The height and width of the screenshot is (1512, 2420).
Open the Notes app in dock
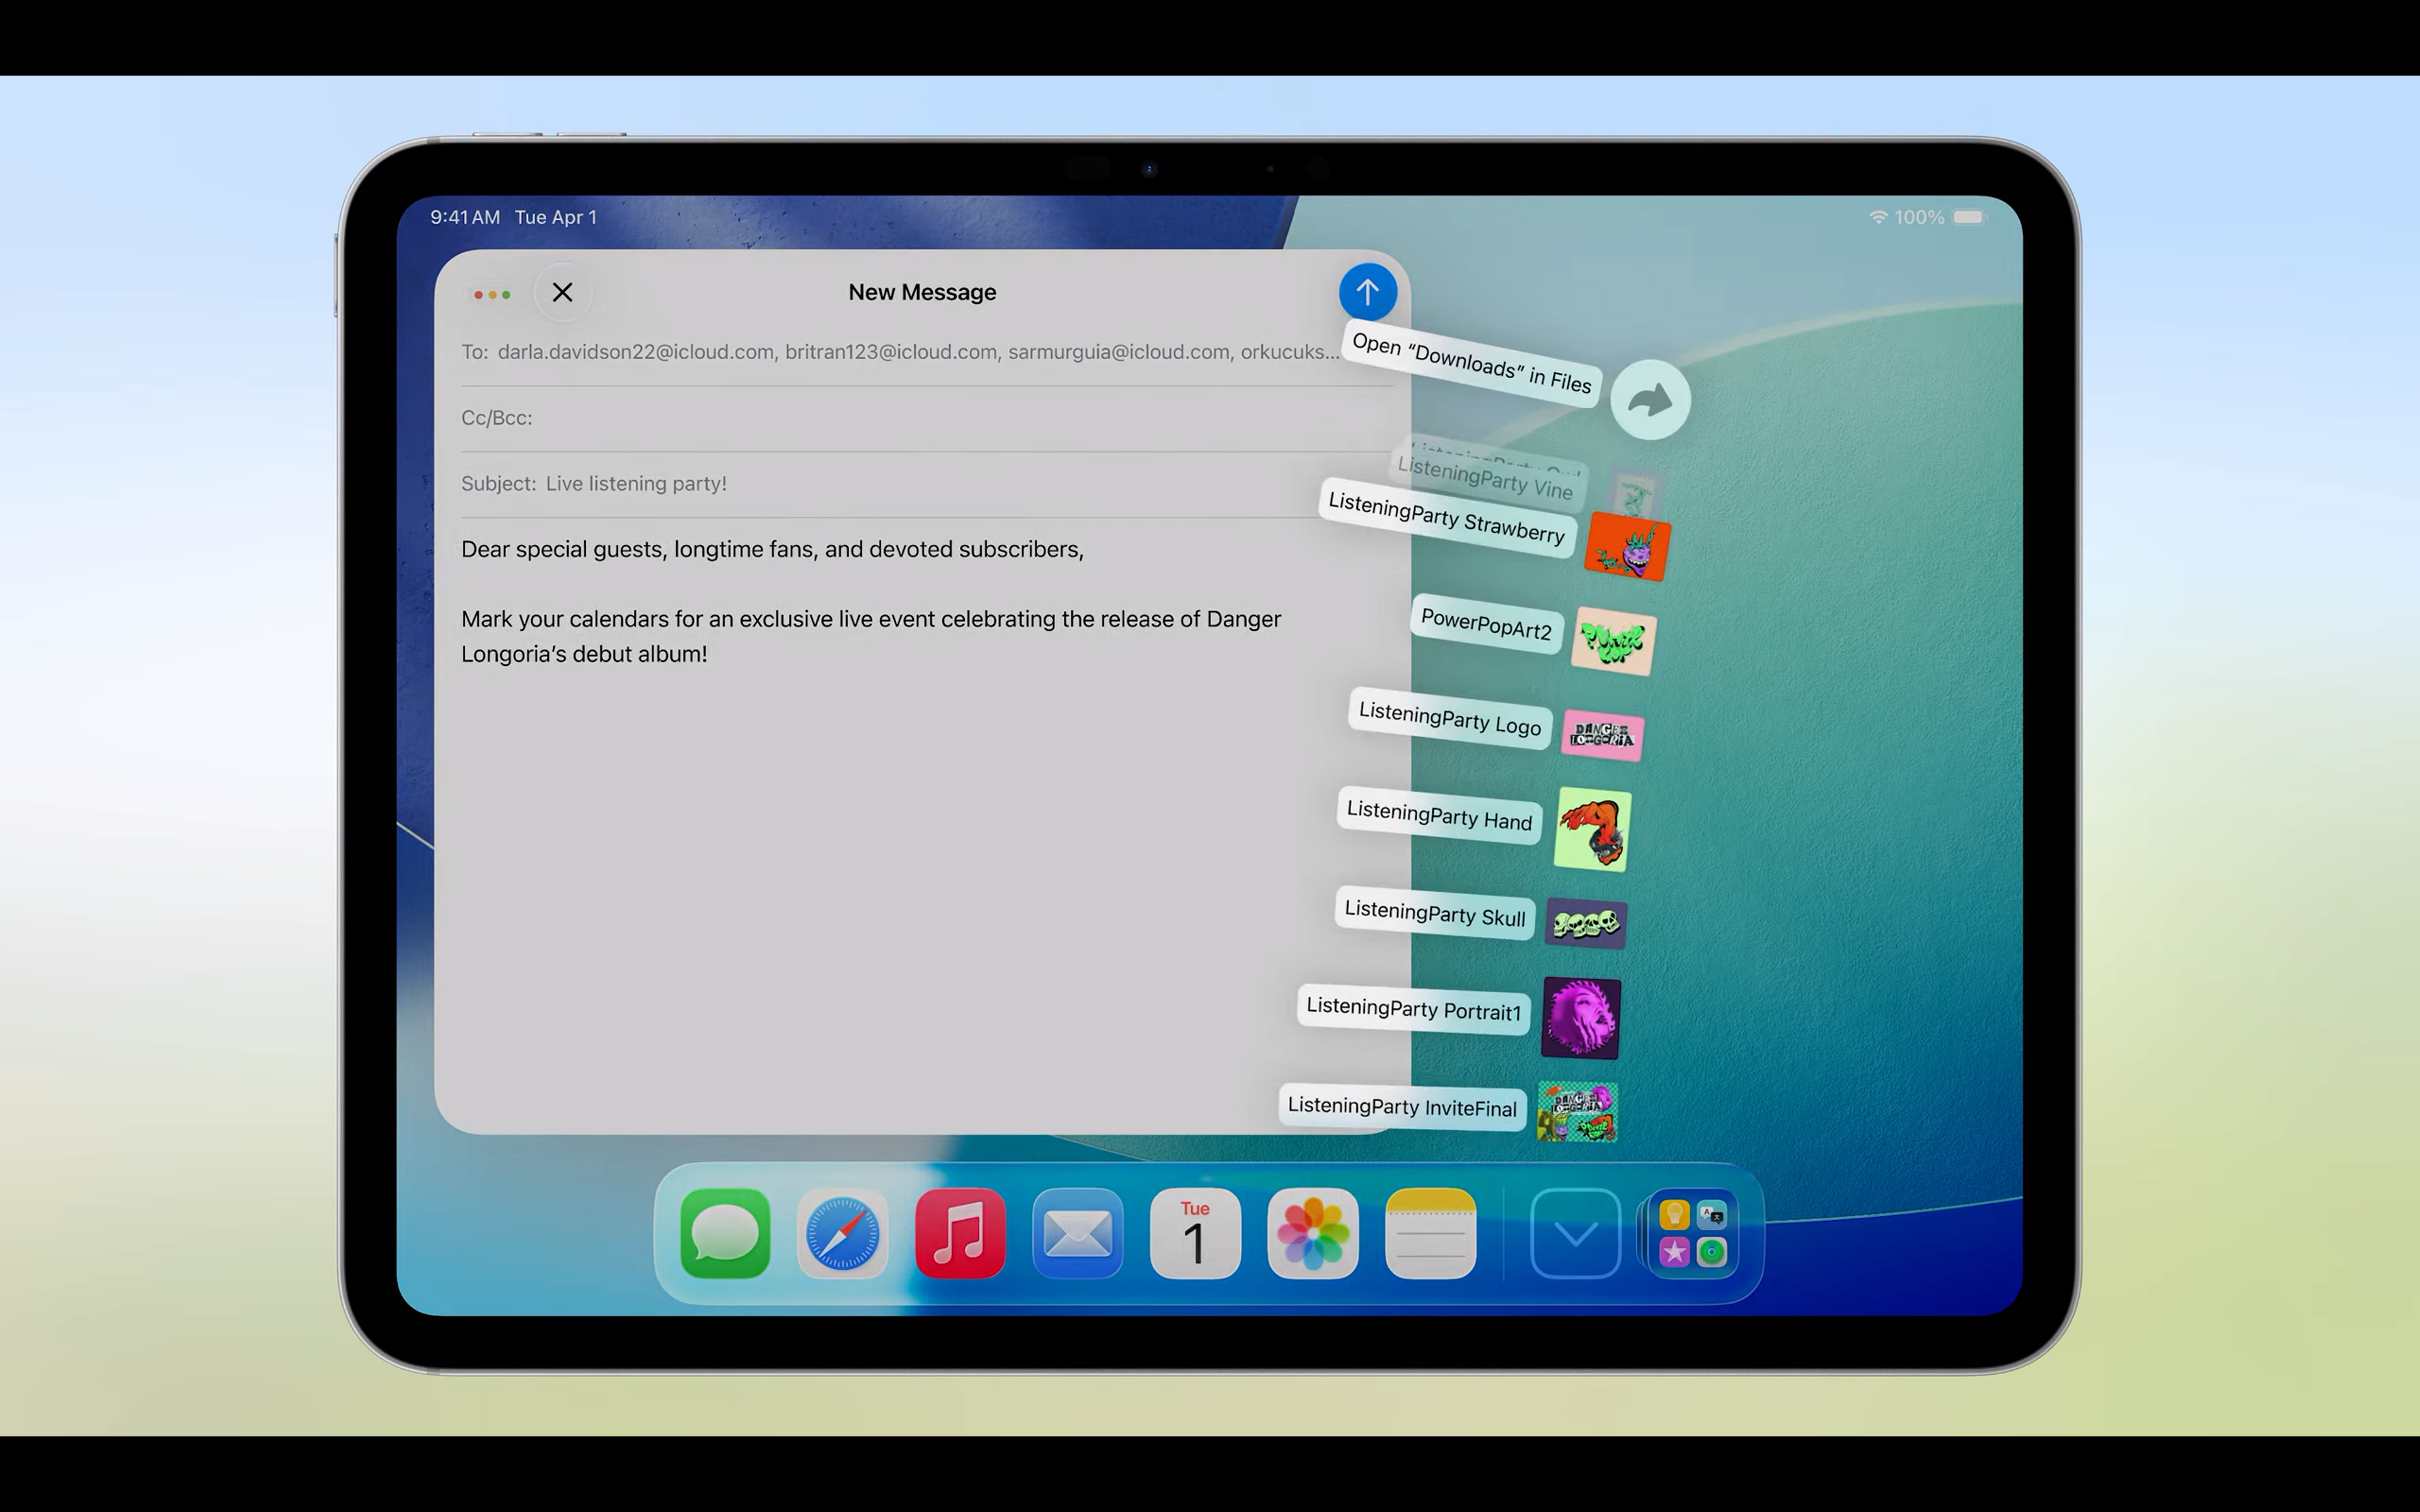pyautogui.click(x=1430, y=1233)
